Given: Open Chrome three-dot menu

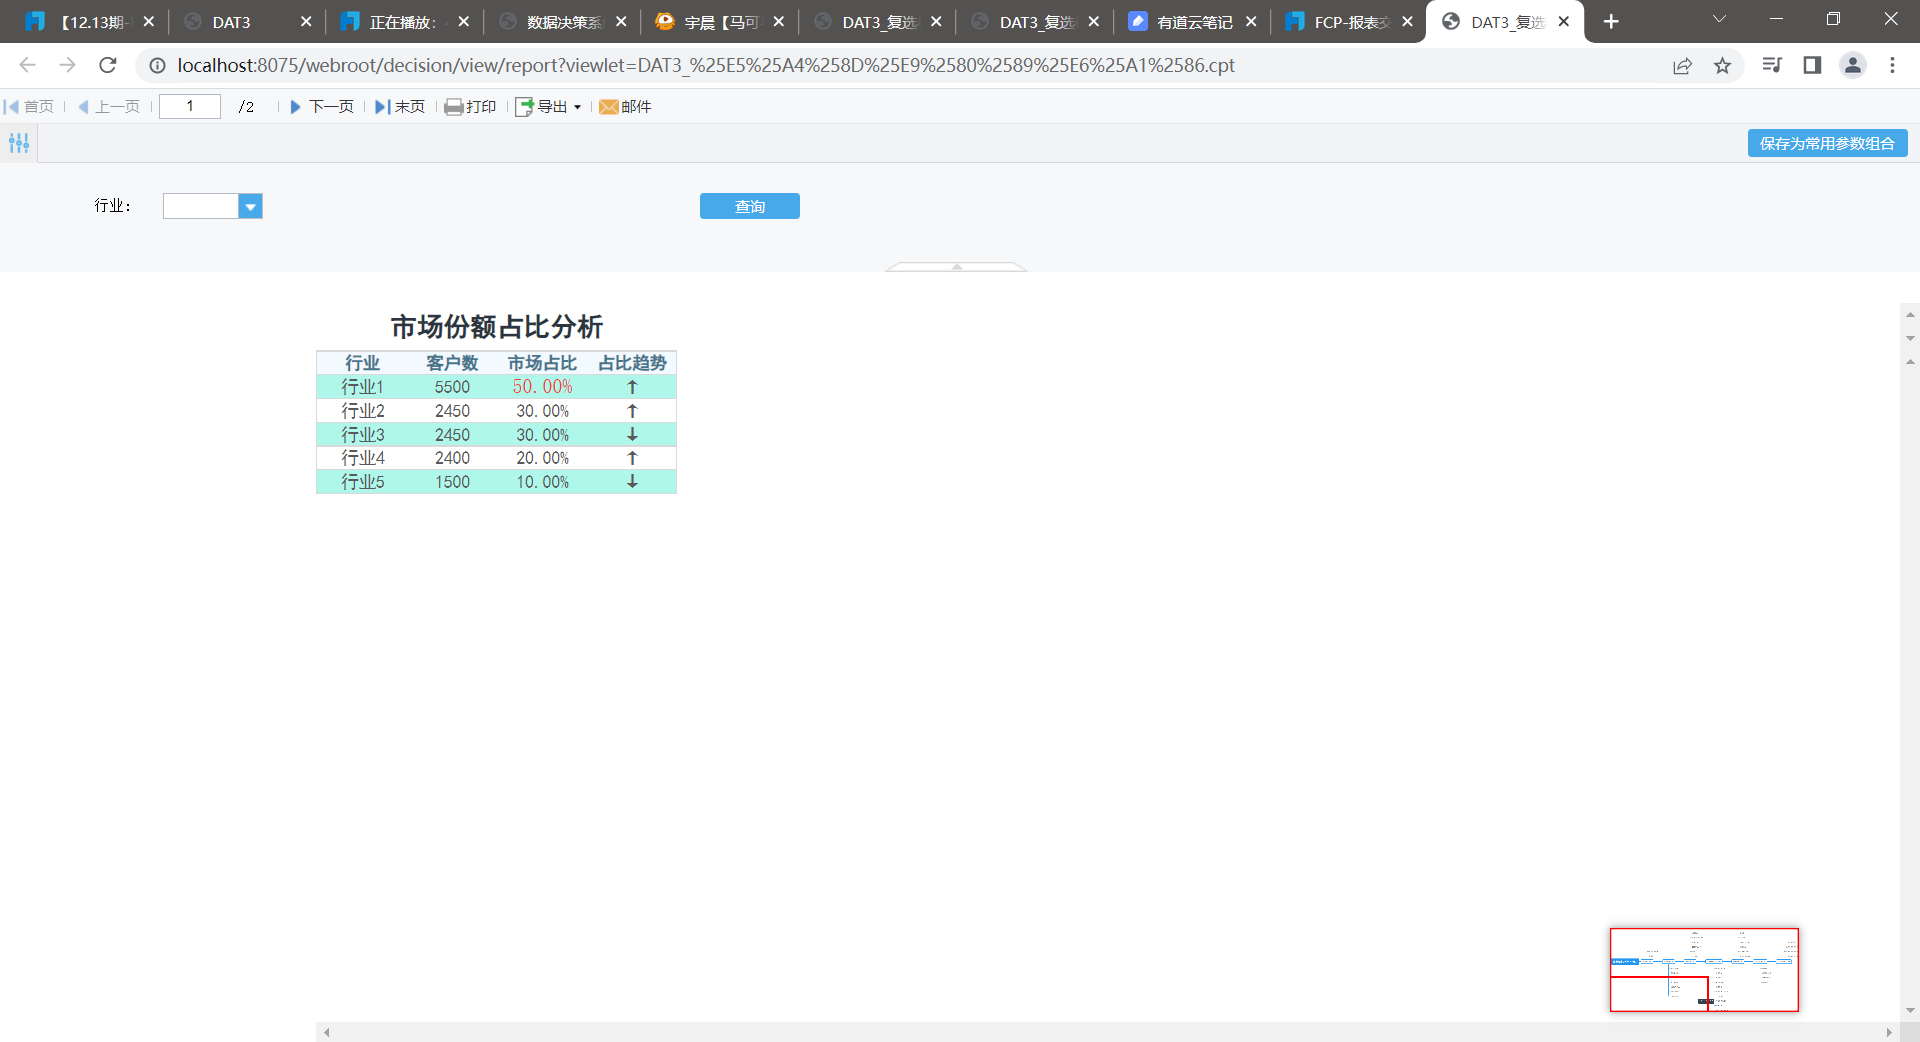Looking at the screenshot, I should [x=1892, y=65].
